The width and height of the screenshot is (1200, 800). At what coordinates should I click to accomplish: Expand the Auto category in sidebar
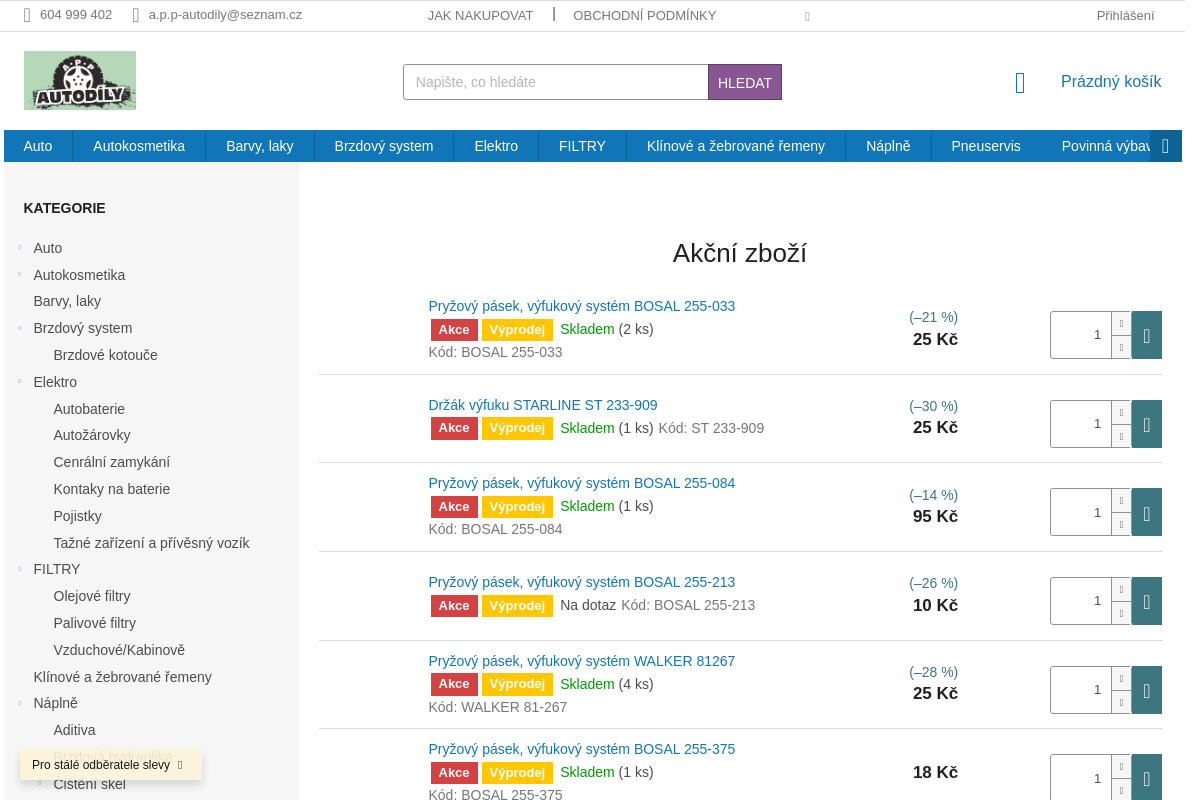19,247
